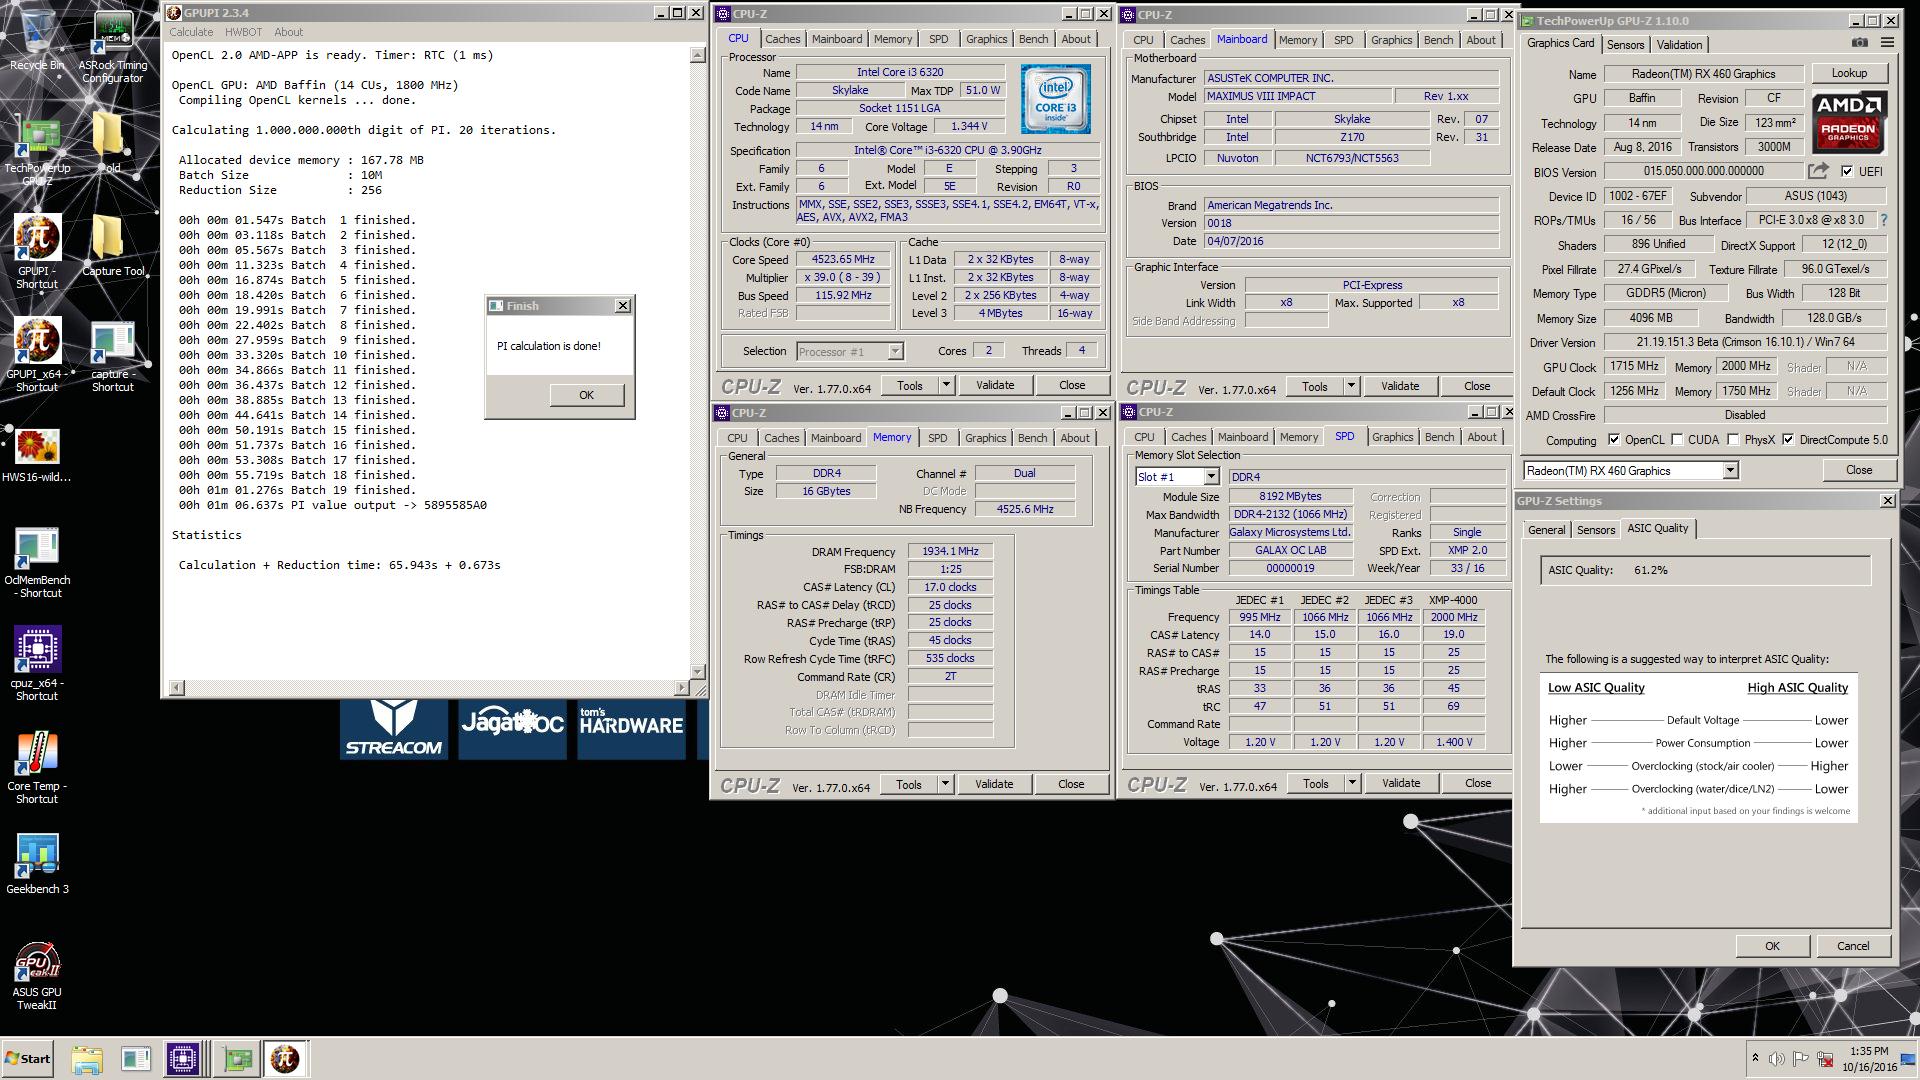Click Validate in CPU-Z CPU window

pos(994,385)
